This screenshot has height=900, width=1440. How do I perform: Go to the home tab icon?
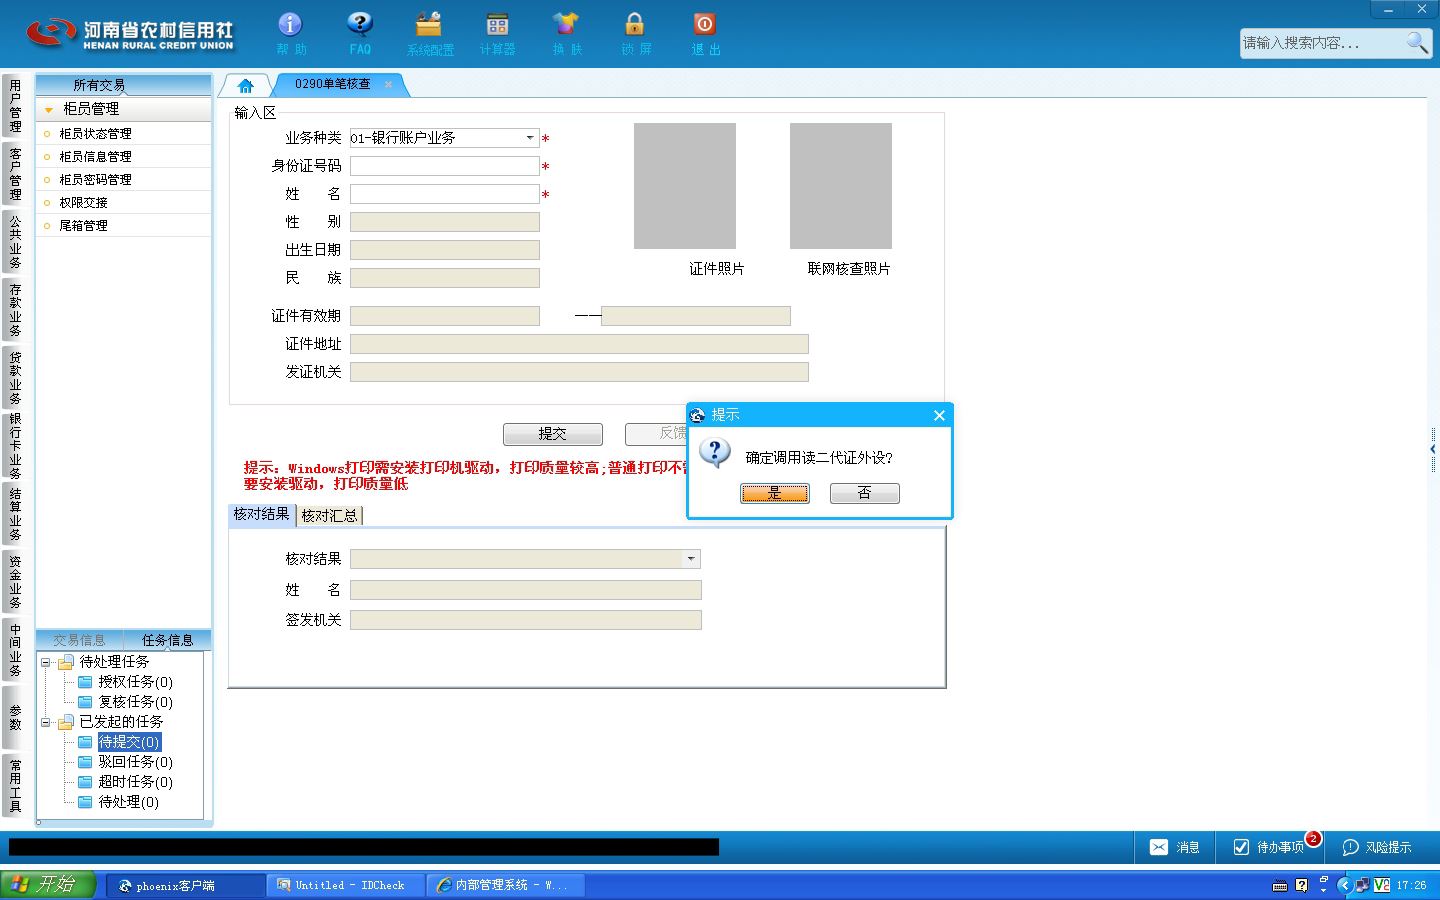coord(245,85)
